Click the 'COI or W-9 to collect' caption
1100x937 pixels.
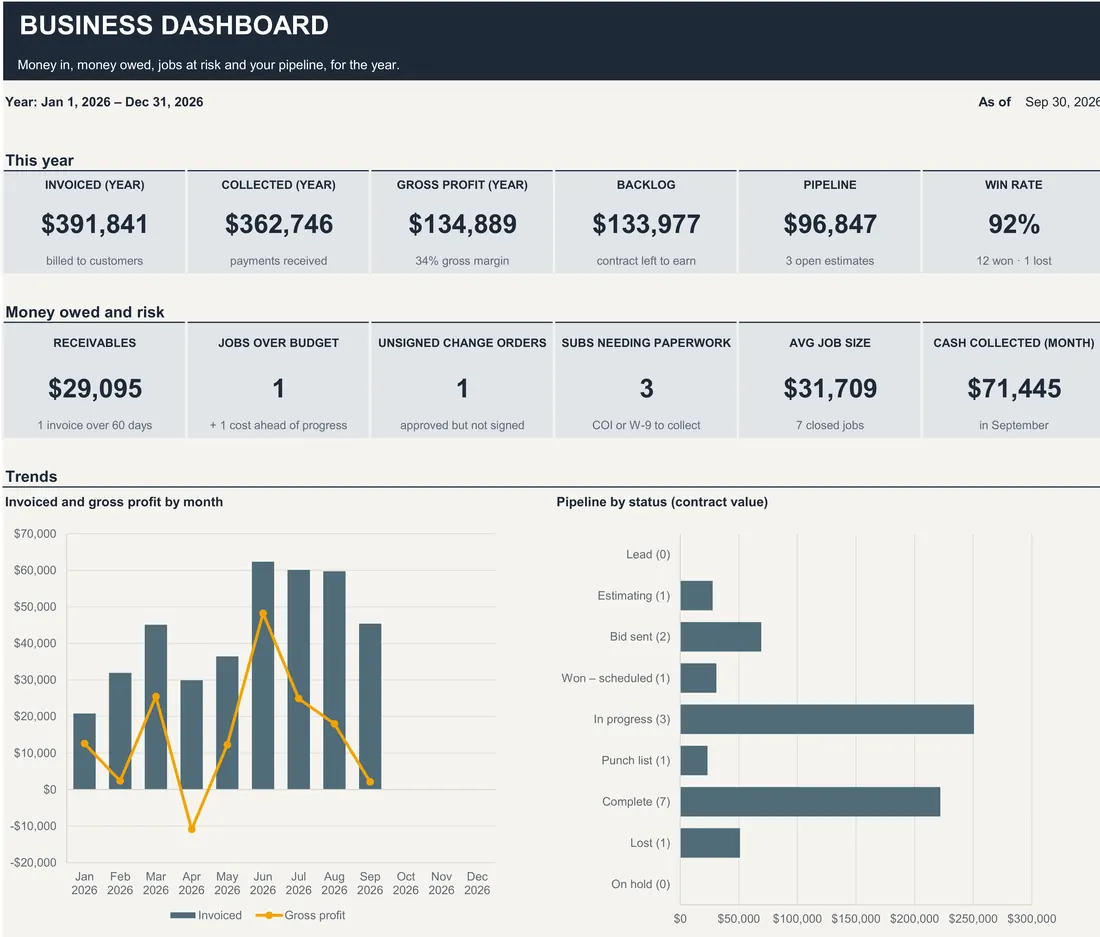click(646, 425)
